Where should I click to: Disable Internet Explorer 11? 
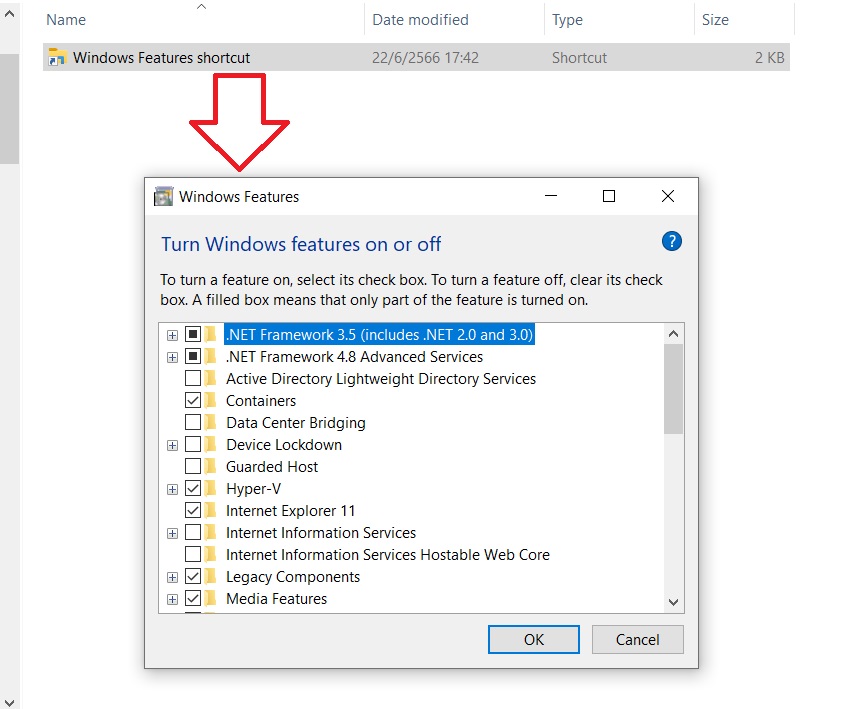195,510
